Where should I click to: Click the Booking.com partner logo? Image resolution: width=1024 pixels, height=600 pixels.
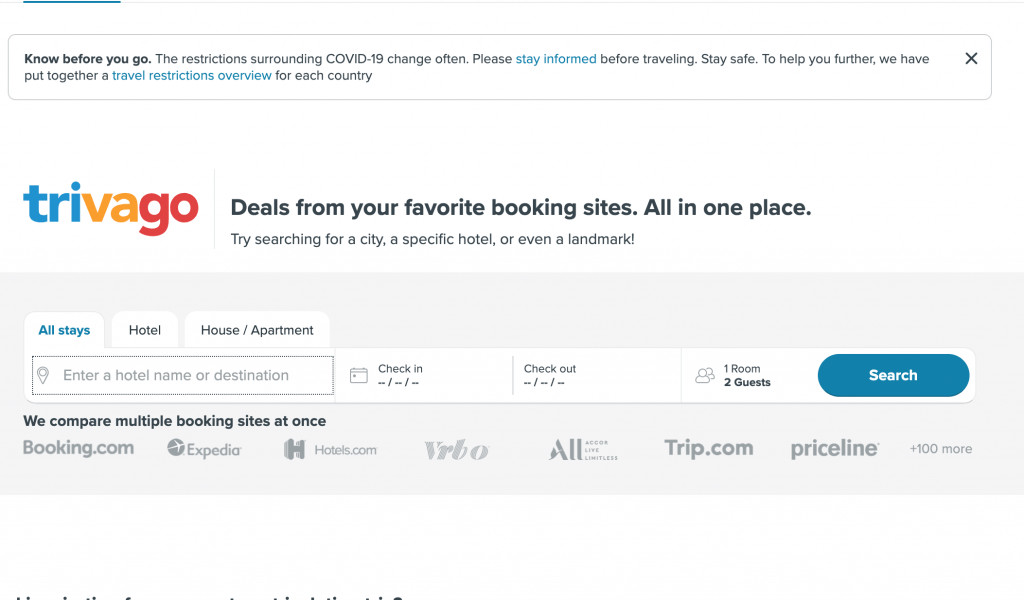pyautogui.click(x=78, y=449)
